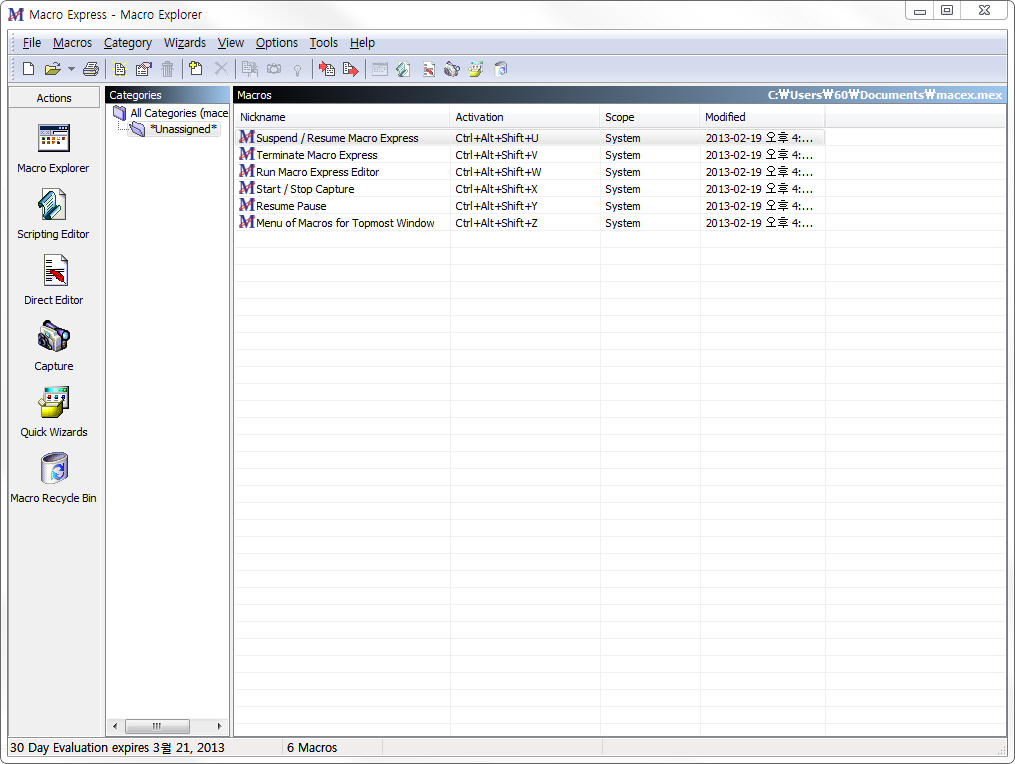Add a new category with toolbar icon
1015x764 pixels.
195,69
